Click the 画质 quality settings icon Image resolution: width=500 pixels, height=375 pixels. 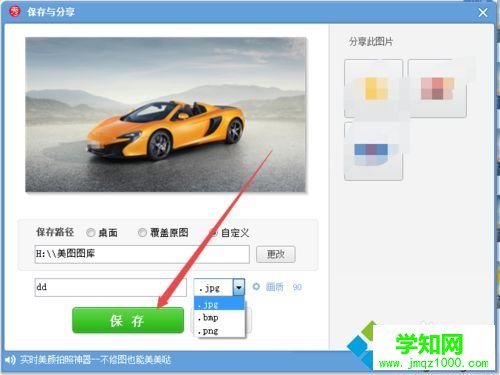[x=256, y=287]
